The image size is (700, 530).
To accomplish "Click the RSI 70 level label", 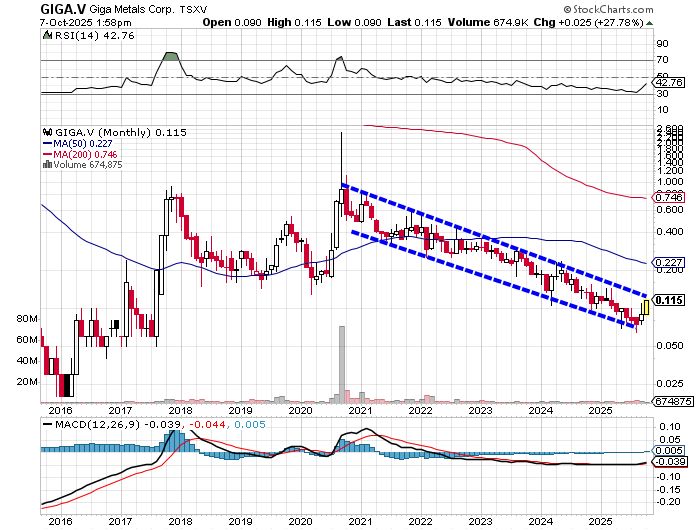I will (x=662, y=60).
